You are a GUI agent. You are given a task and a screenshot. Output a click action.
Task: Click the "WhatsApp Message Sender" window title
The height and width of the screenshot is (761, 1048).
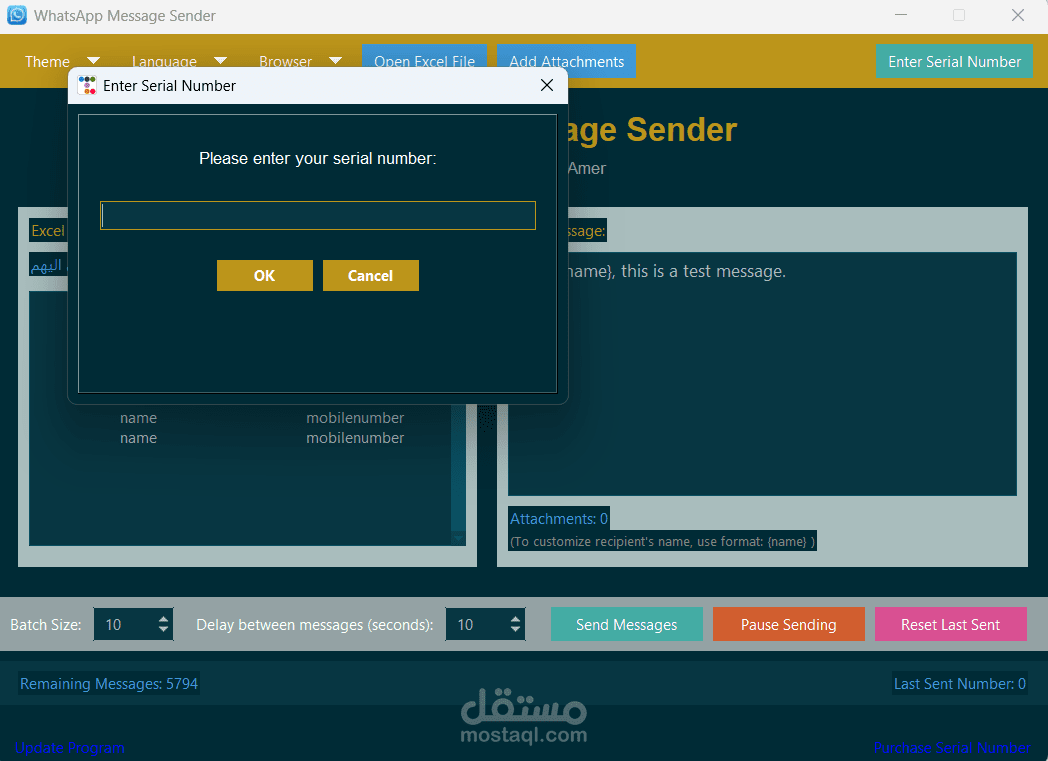(125, 15)
